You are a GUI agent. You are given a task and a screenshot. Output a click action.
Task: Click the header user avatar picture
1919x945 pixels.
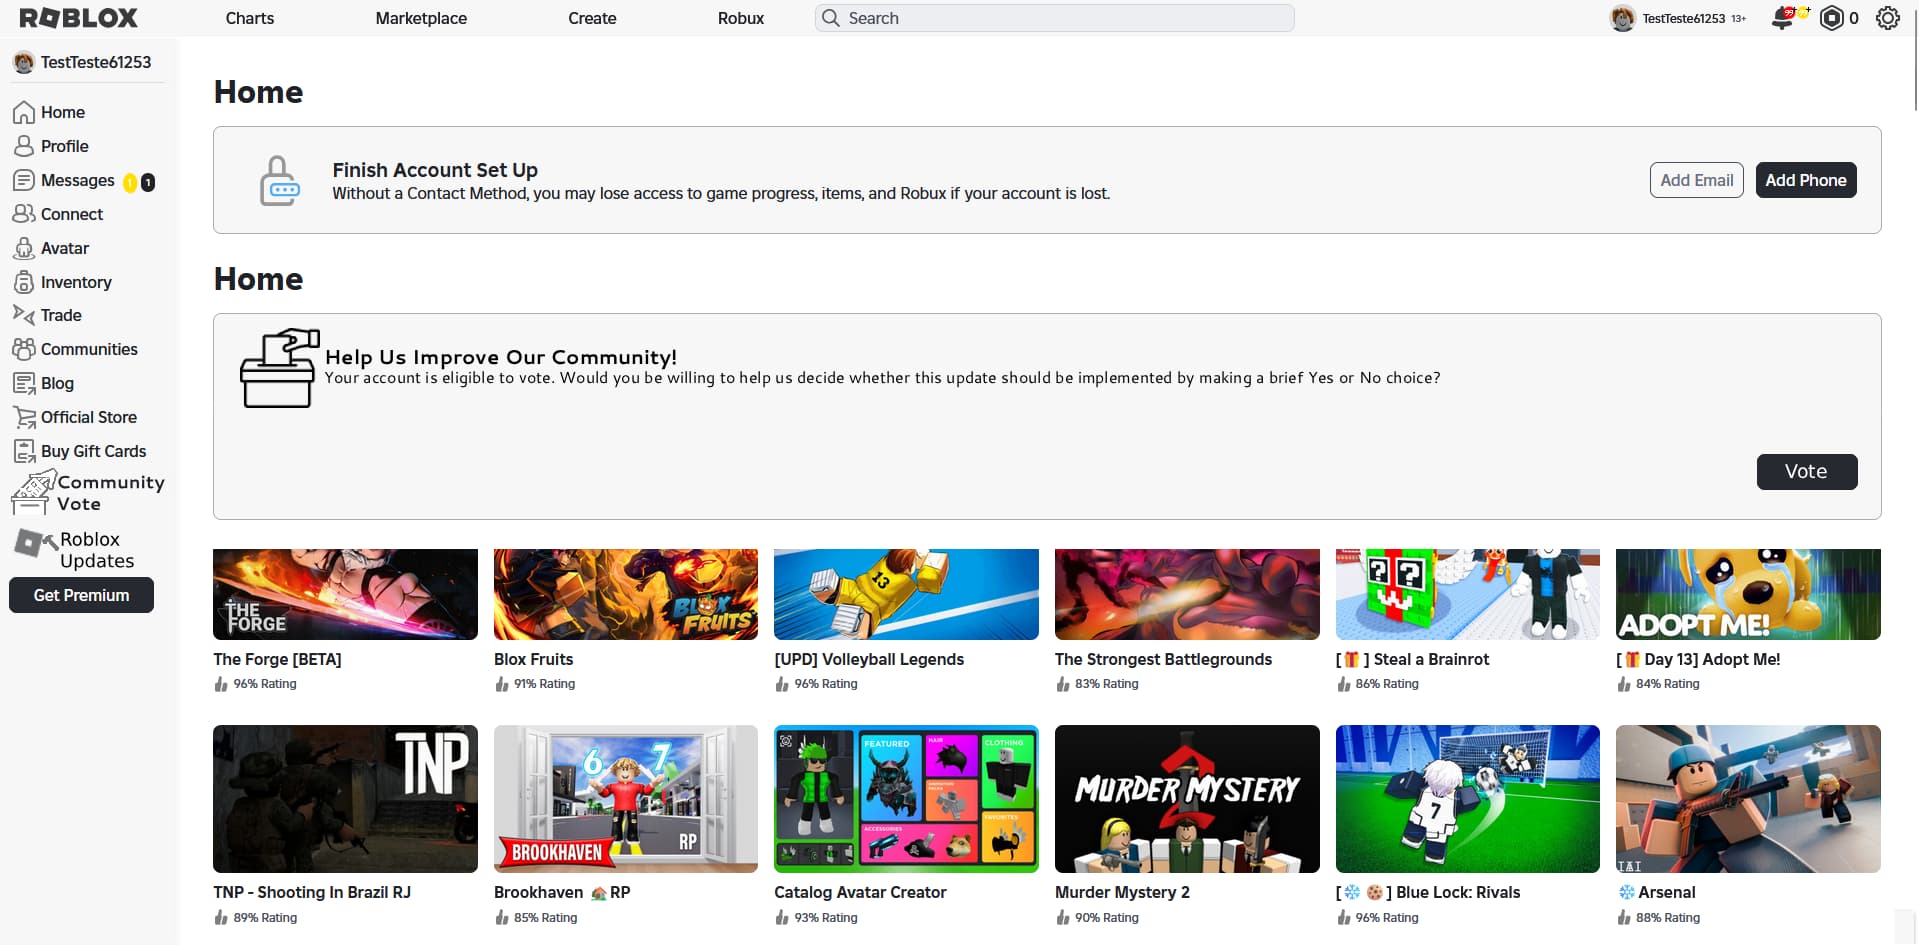click(1622, 18)
